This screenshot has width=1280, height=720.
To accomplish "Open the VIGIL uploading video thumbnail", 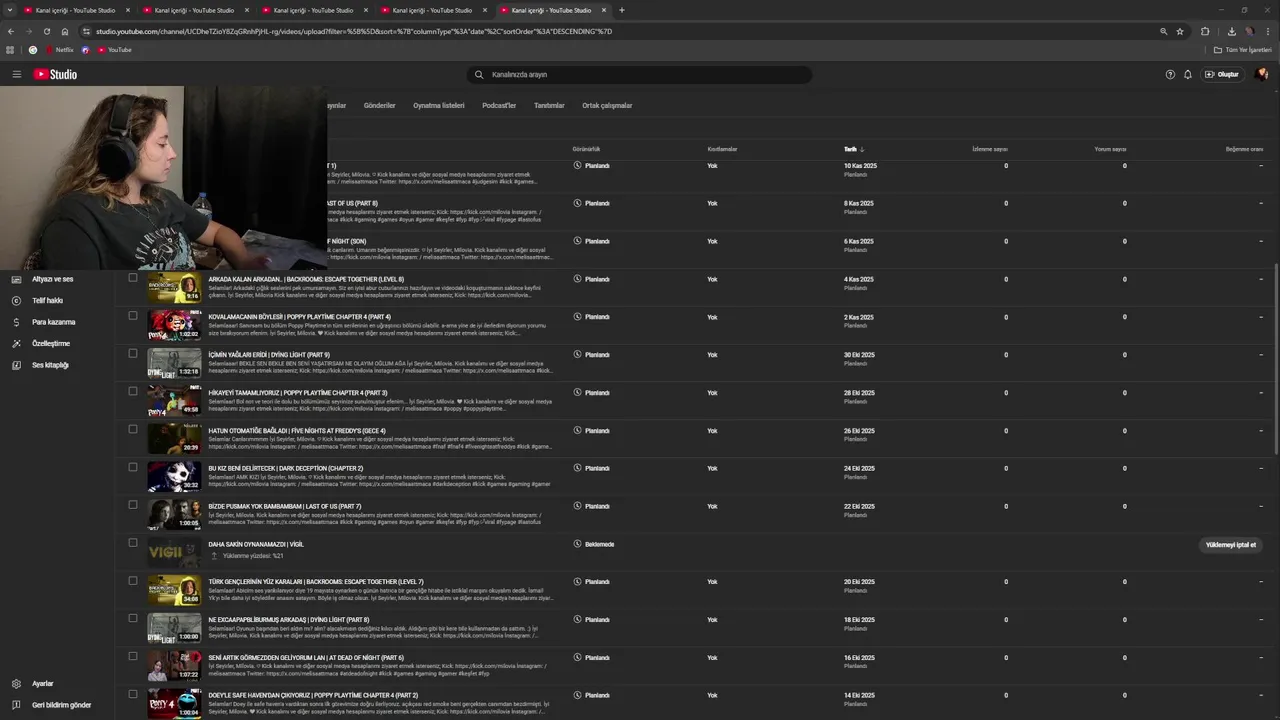I will pos(174,551).
